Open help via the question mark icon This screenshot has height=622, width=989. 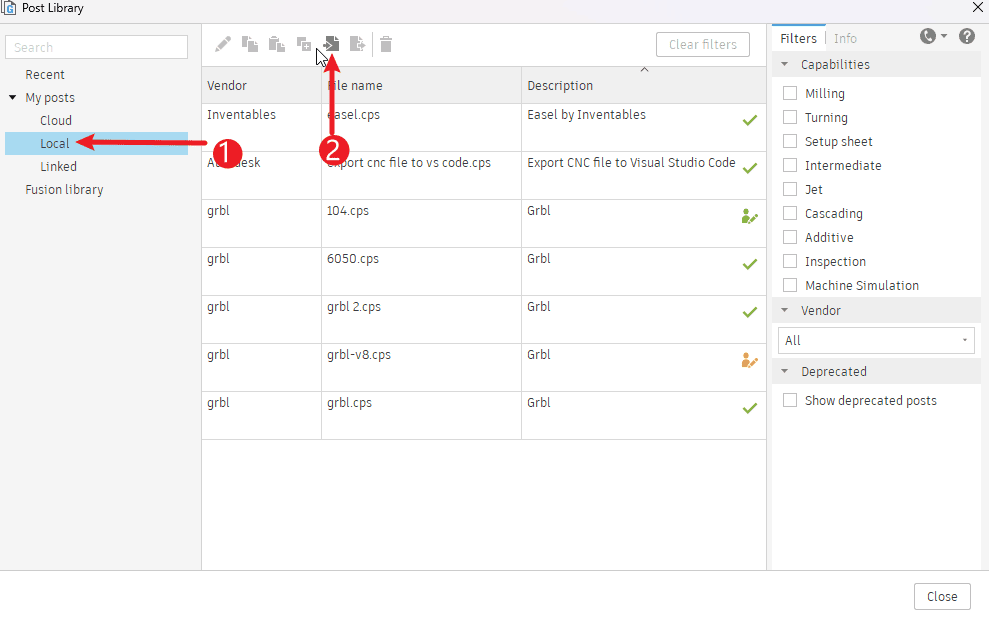[x=965, y=36]
